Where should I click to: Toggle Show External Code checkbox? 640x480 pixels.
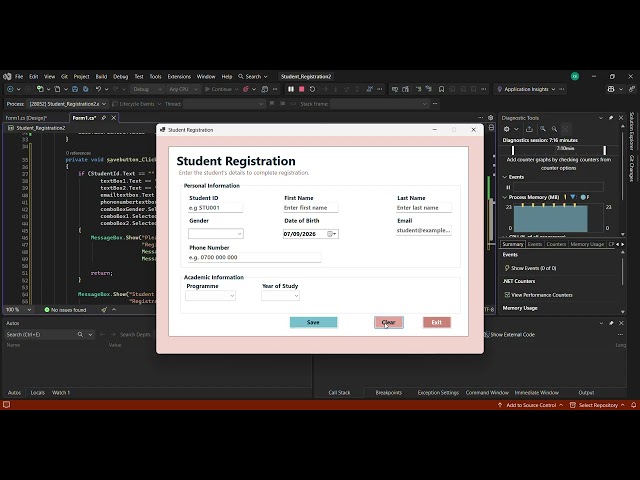point(486,335)
